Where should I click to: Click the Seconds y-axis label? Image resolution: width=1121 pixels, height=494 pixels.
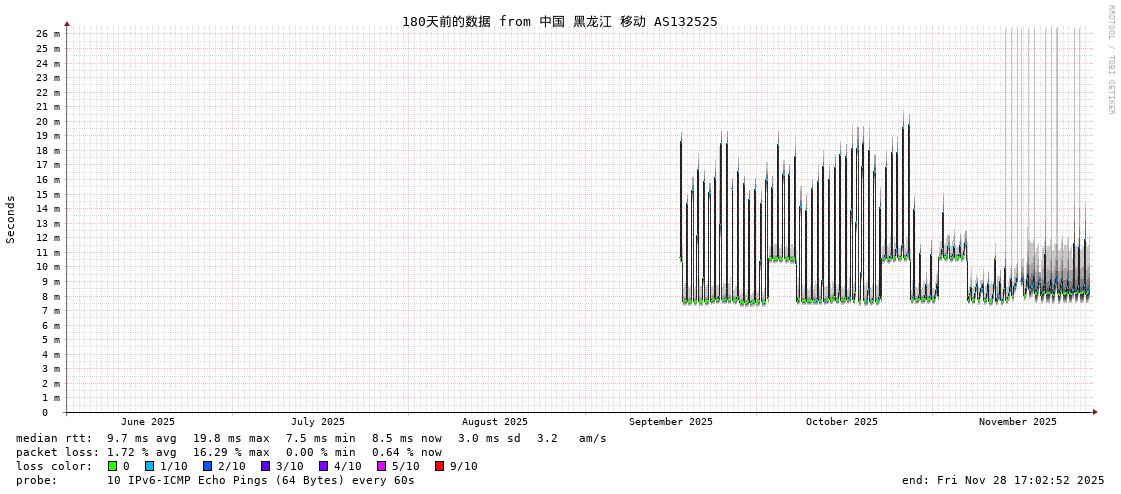[11, 219]
